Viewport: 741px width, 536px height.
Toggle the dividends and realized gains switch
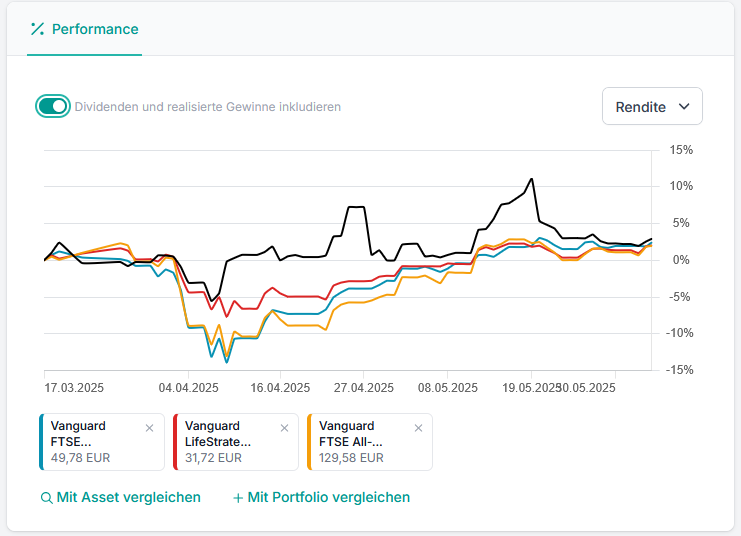tap(52, 106)
